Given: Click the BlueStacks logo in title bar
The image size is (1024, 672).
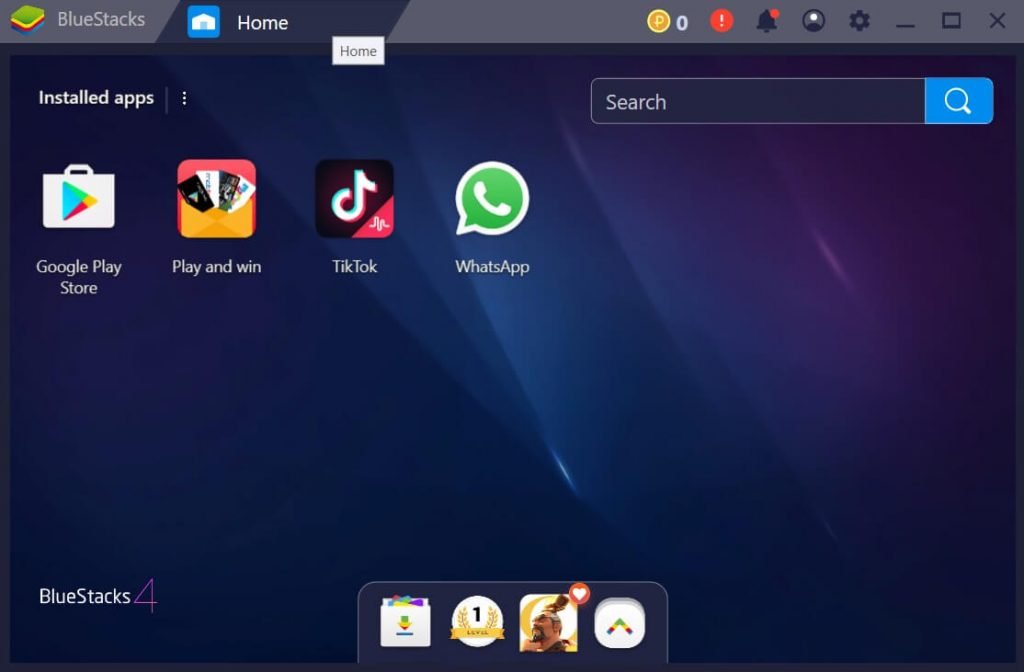Looking at the screenshot, I should point(27,20).
